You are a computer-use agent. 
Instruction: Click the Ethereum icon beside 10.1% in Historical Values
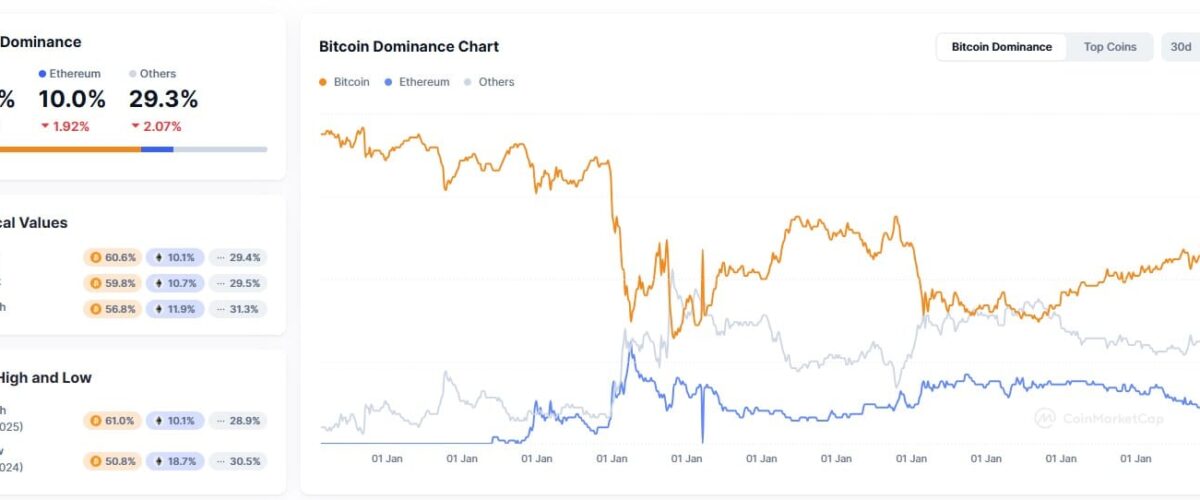[158, 257]
